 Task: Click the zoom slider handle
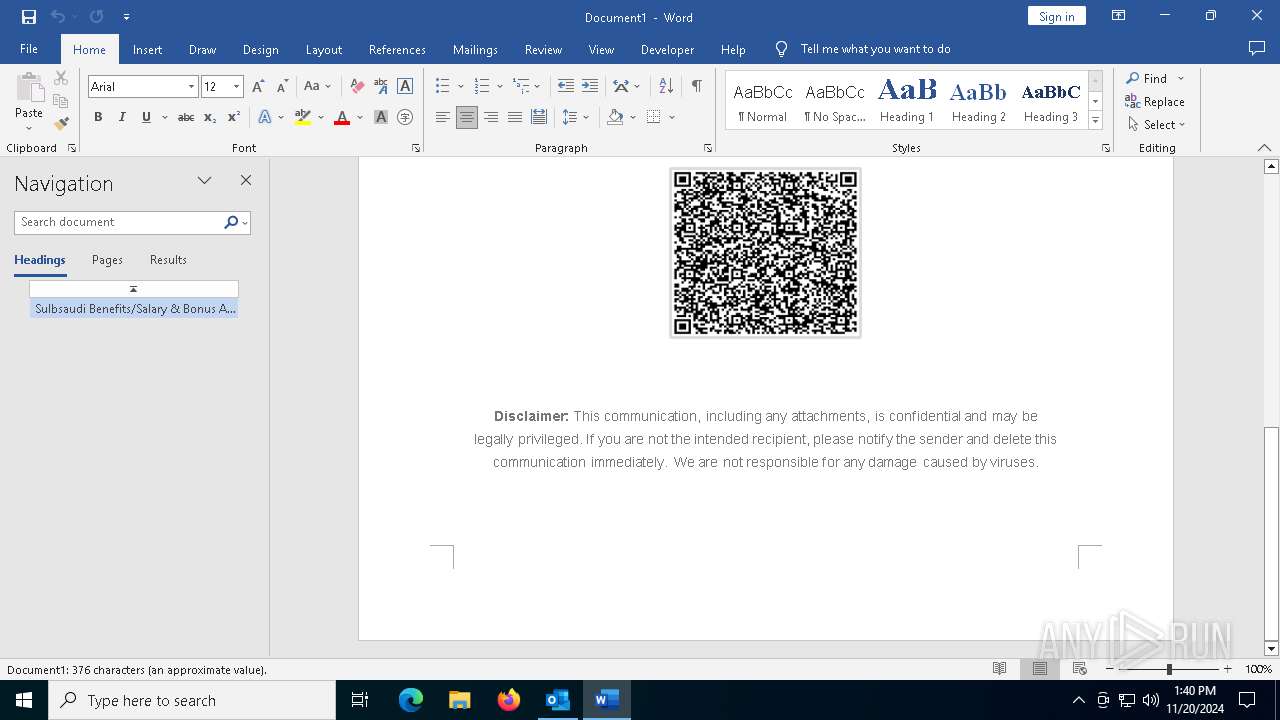click(1169, 669)
